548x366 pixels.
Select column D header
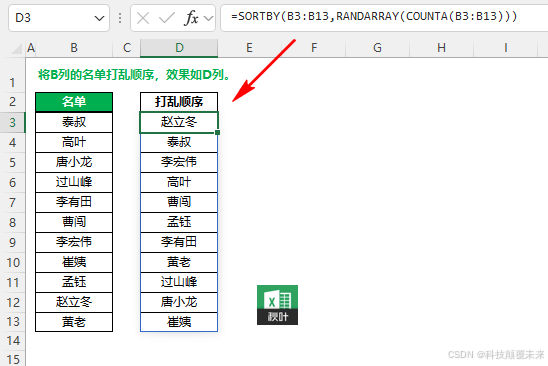[x=179, y=48]
